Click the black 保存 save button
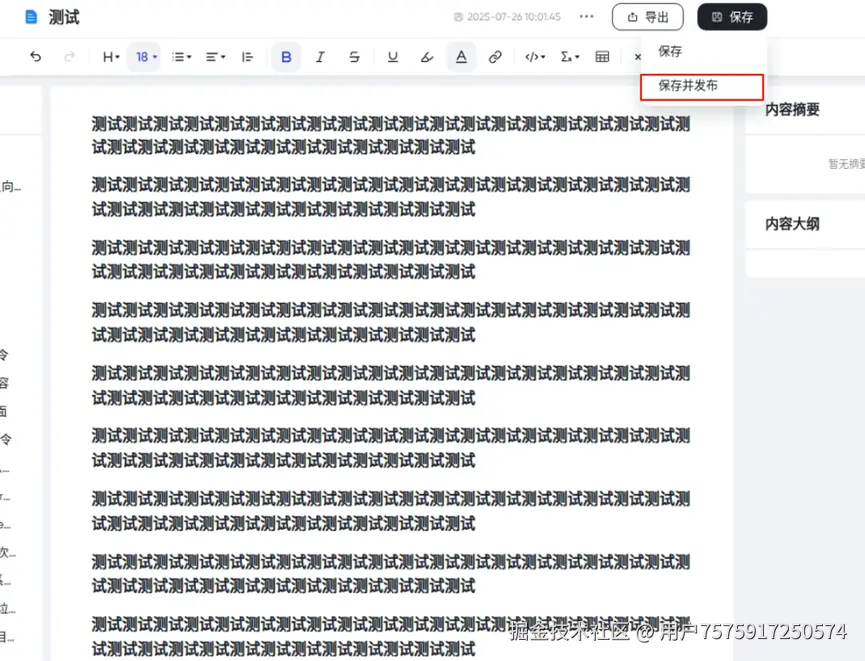865x661 pixels. 732,17
